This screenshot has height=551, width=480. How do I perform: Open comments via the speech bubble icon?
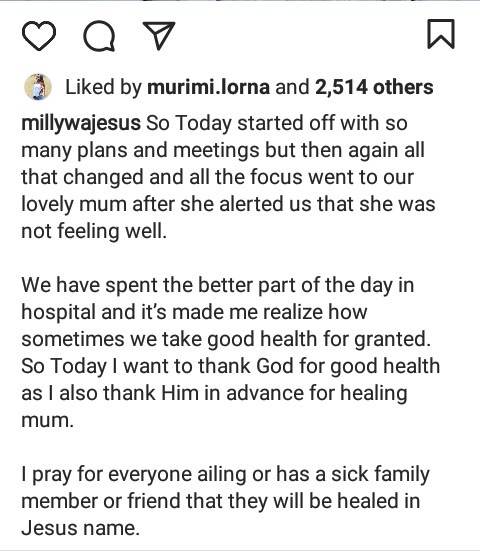pos(99,36)
